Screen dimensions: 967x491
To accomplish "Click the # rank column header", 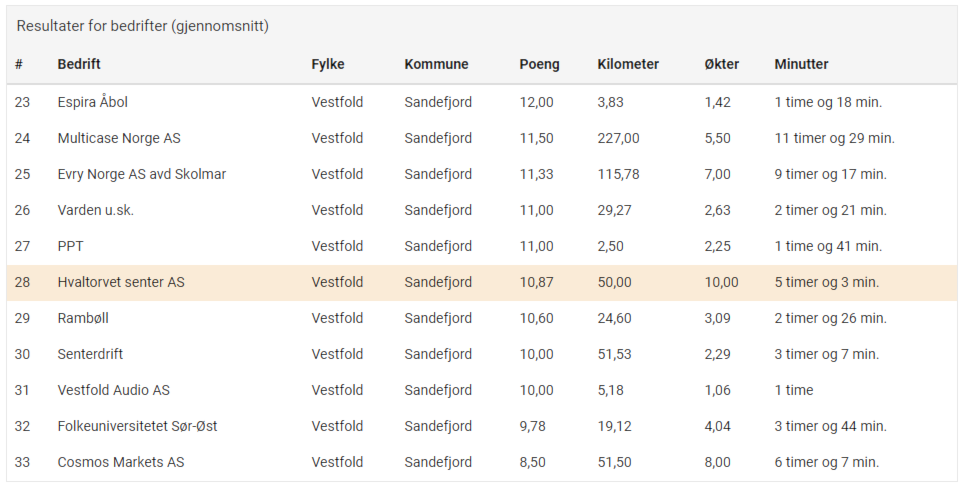I will [x=19, y=64].
